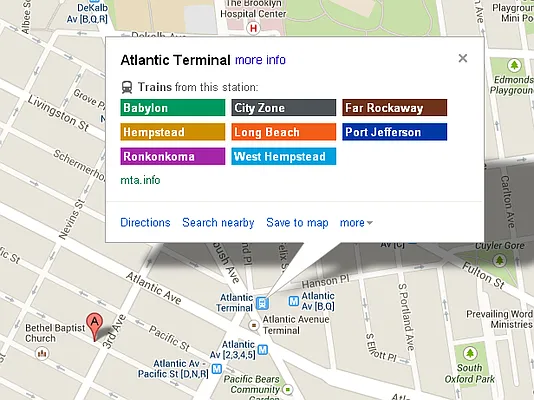This screenshot has height=400, width=534.
Task: Click the South Oxford Park tree icon
Action: (470, 353)
